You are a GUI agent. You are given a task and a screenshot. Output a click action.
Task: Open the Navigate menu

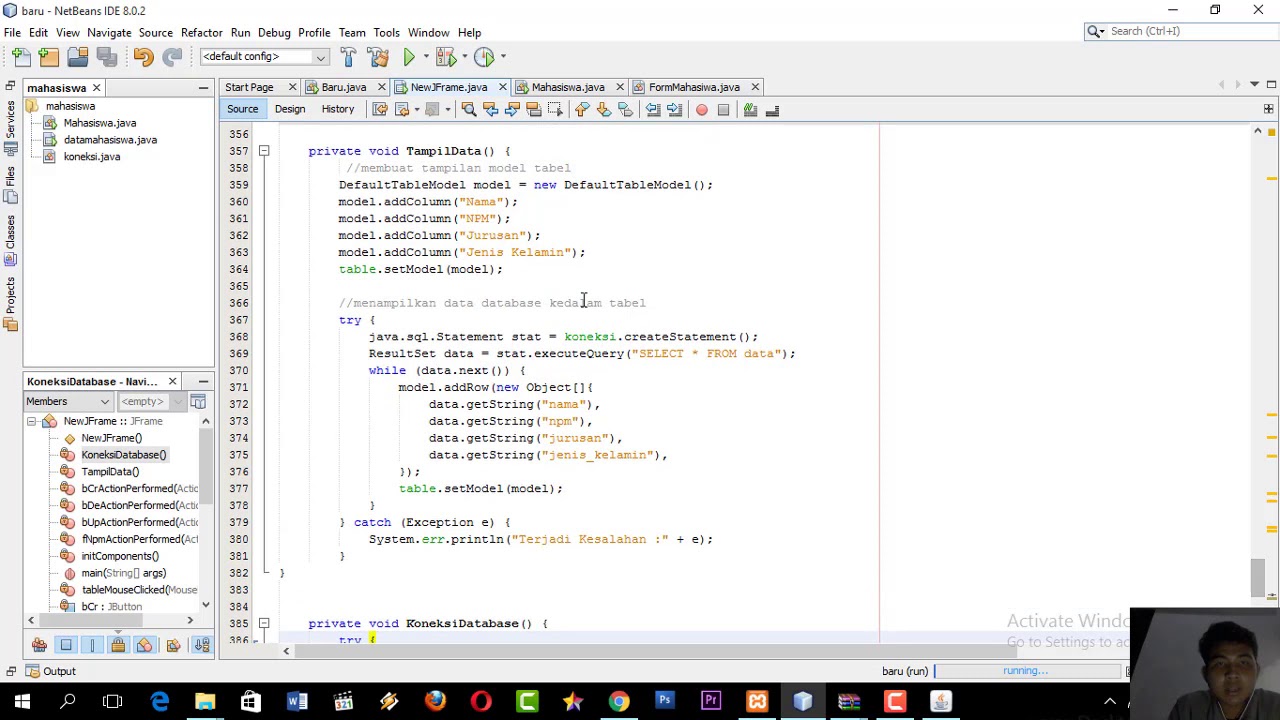pyautogui.click(x=109, y=32)
